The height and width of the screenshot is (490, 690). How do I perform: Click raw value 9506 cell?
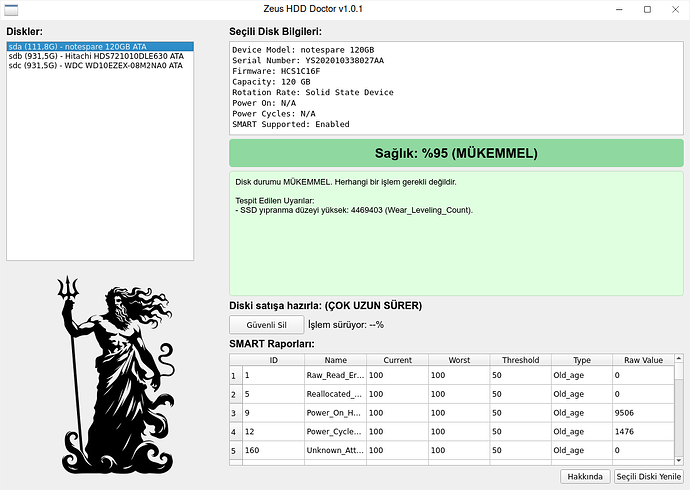tap(643, 413)
